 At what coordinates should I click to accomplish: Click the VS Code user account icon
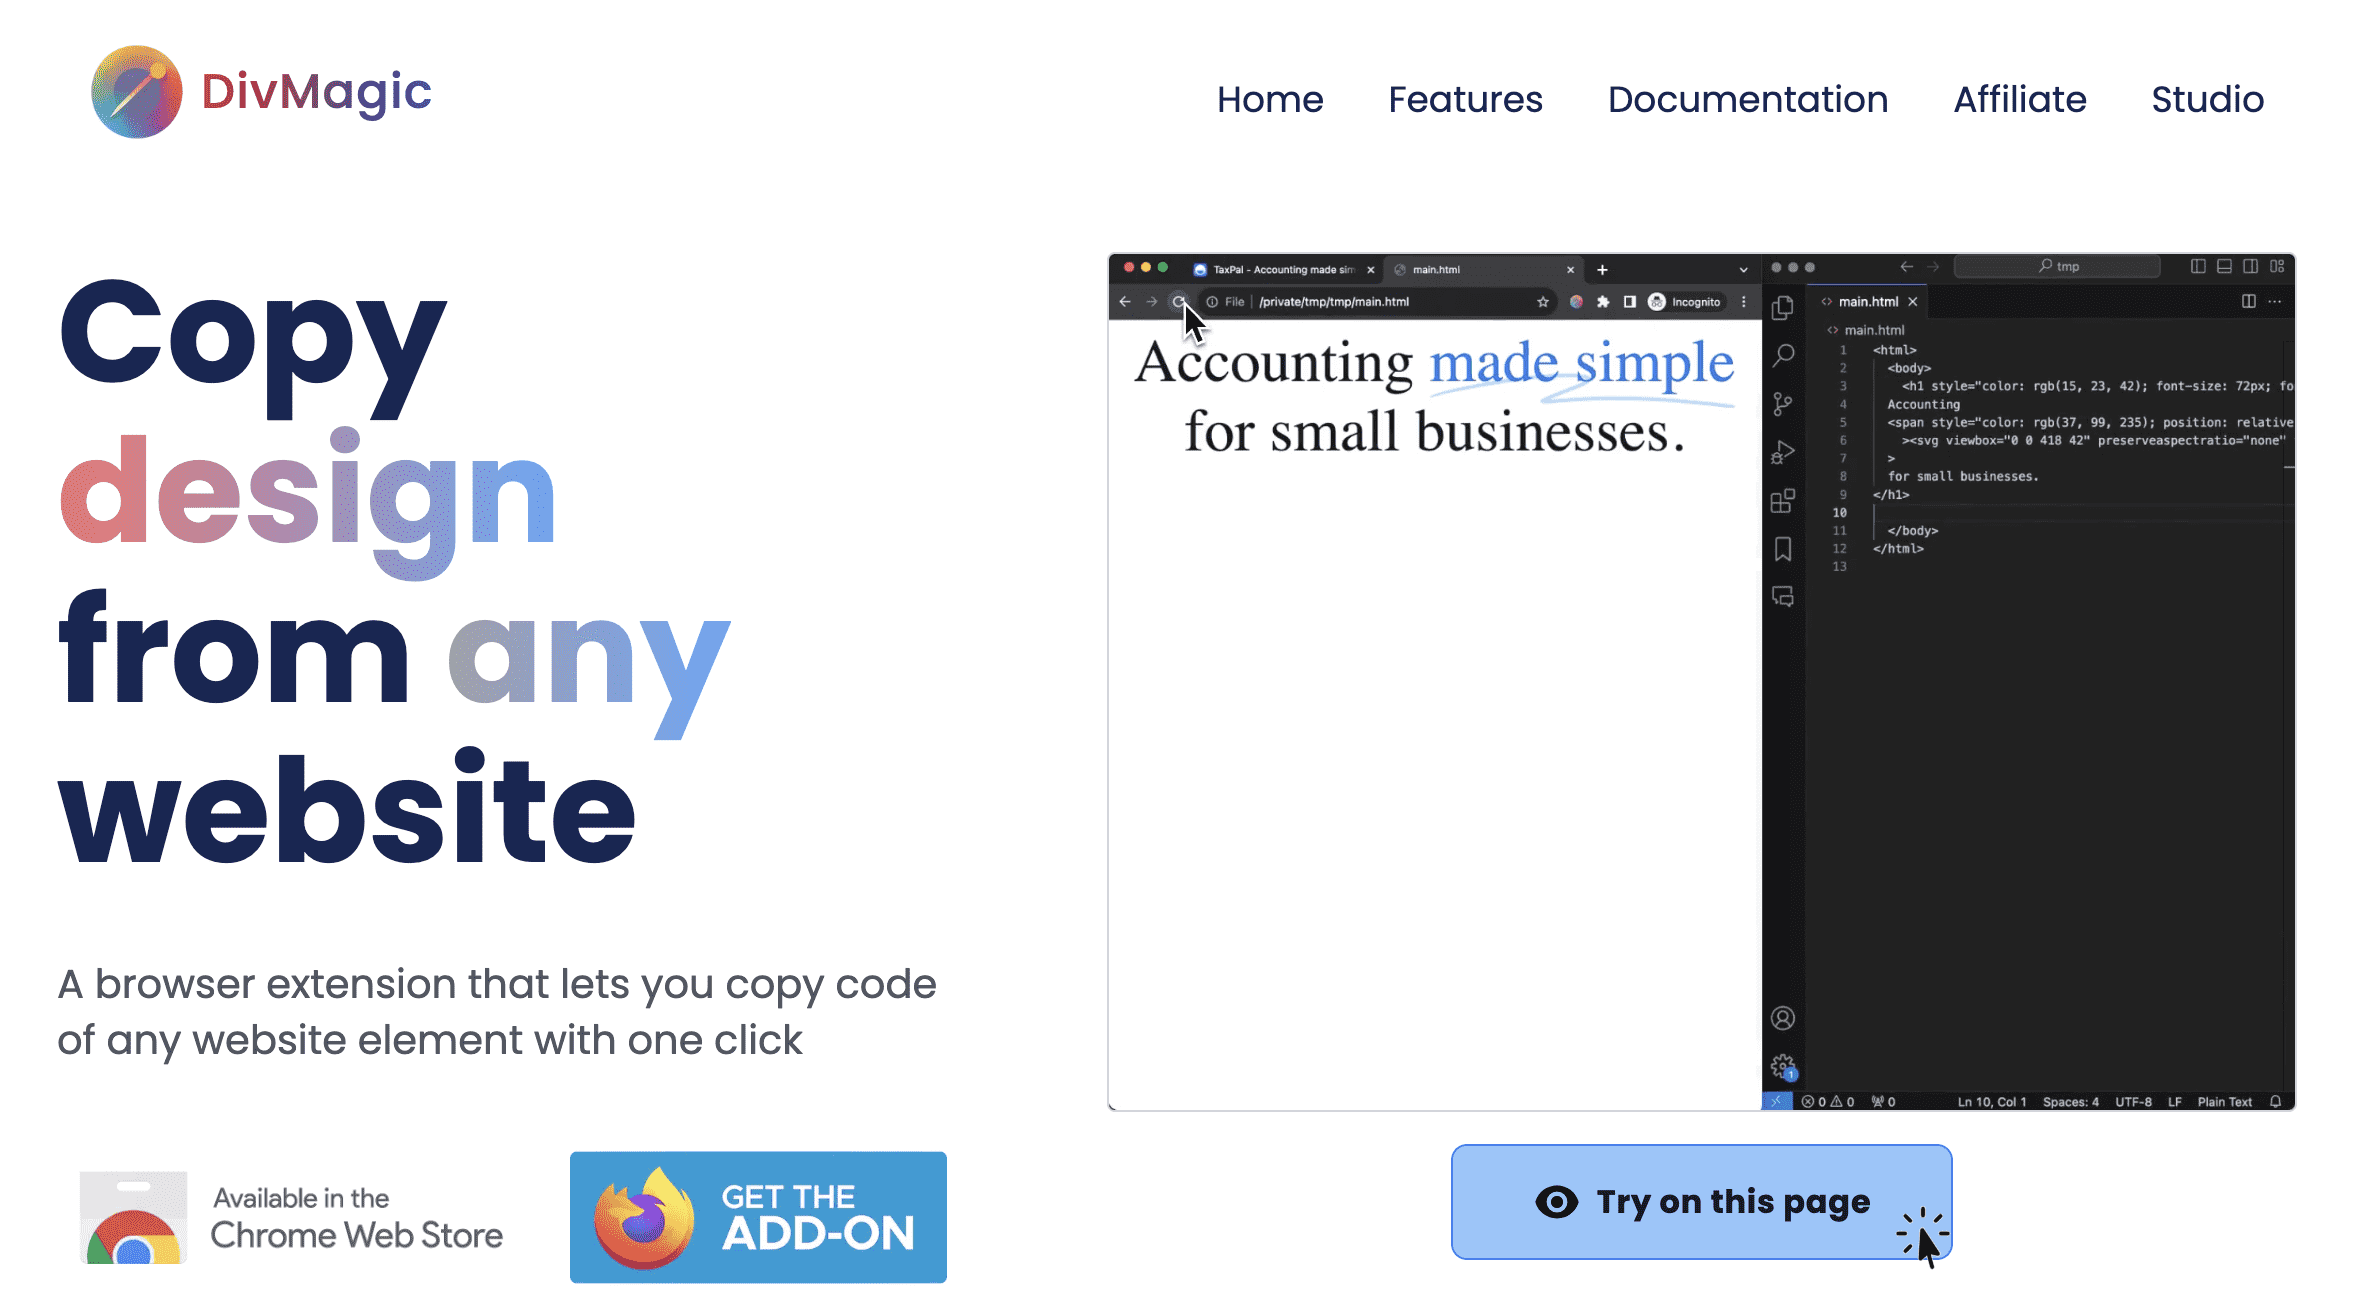(x=1784, y=1018)
